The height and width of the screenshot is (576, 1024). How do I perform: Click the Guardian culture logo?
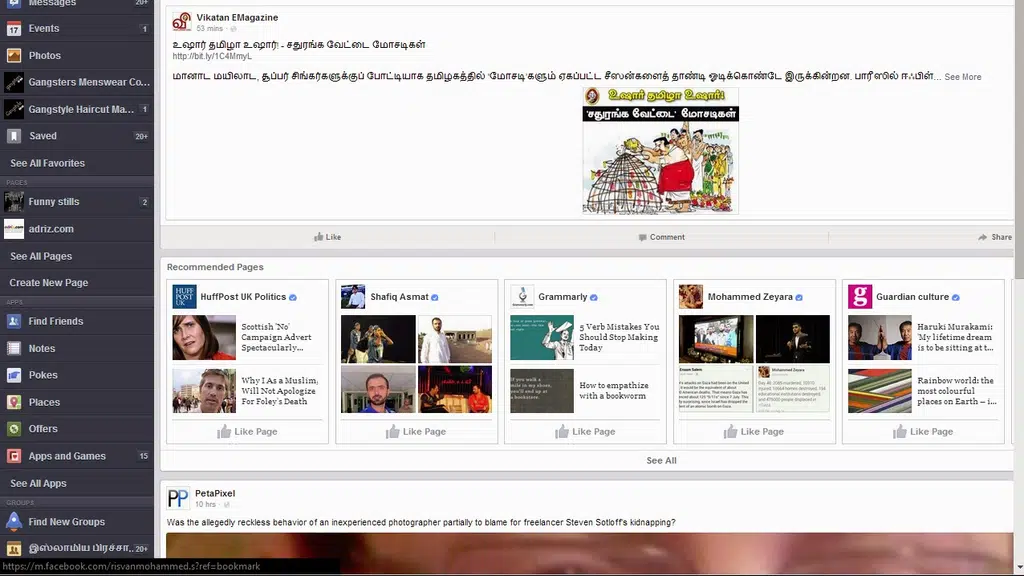coord(860,296)
